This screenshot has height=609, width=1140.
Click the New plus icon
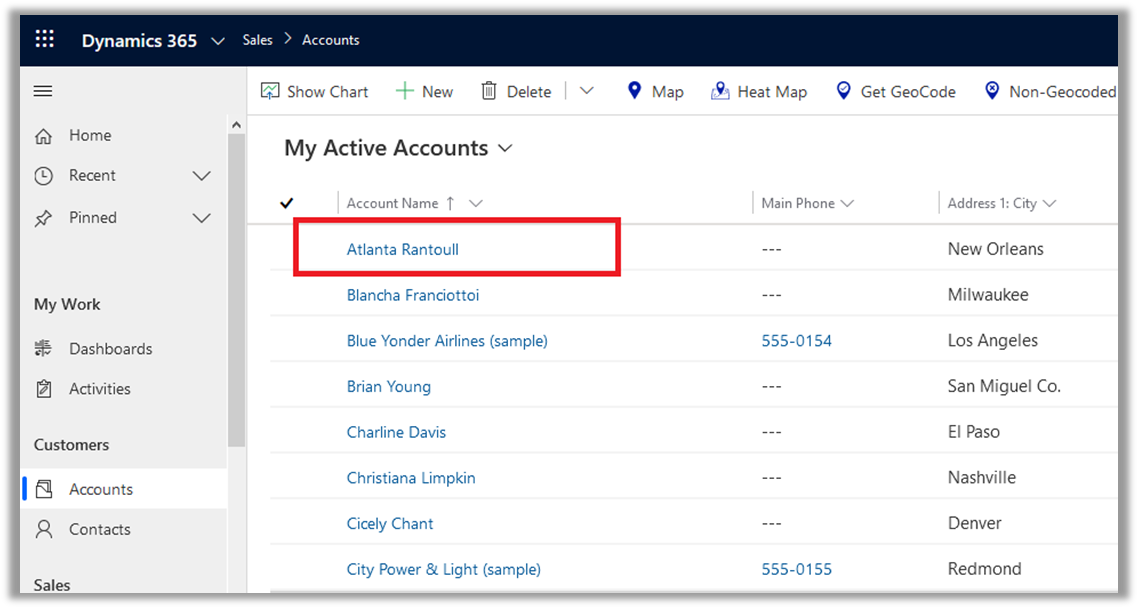tap(405, 91)
